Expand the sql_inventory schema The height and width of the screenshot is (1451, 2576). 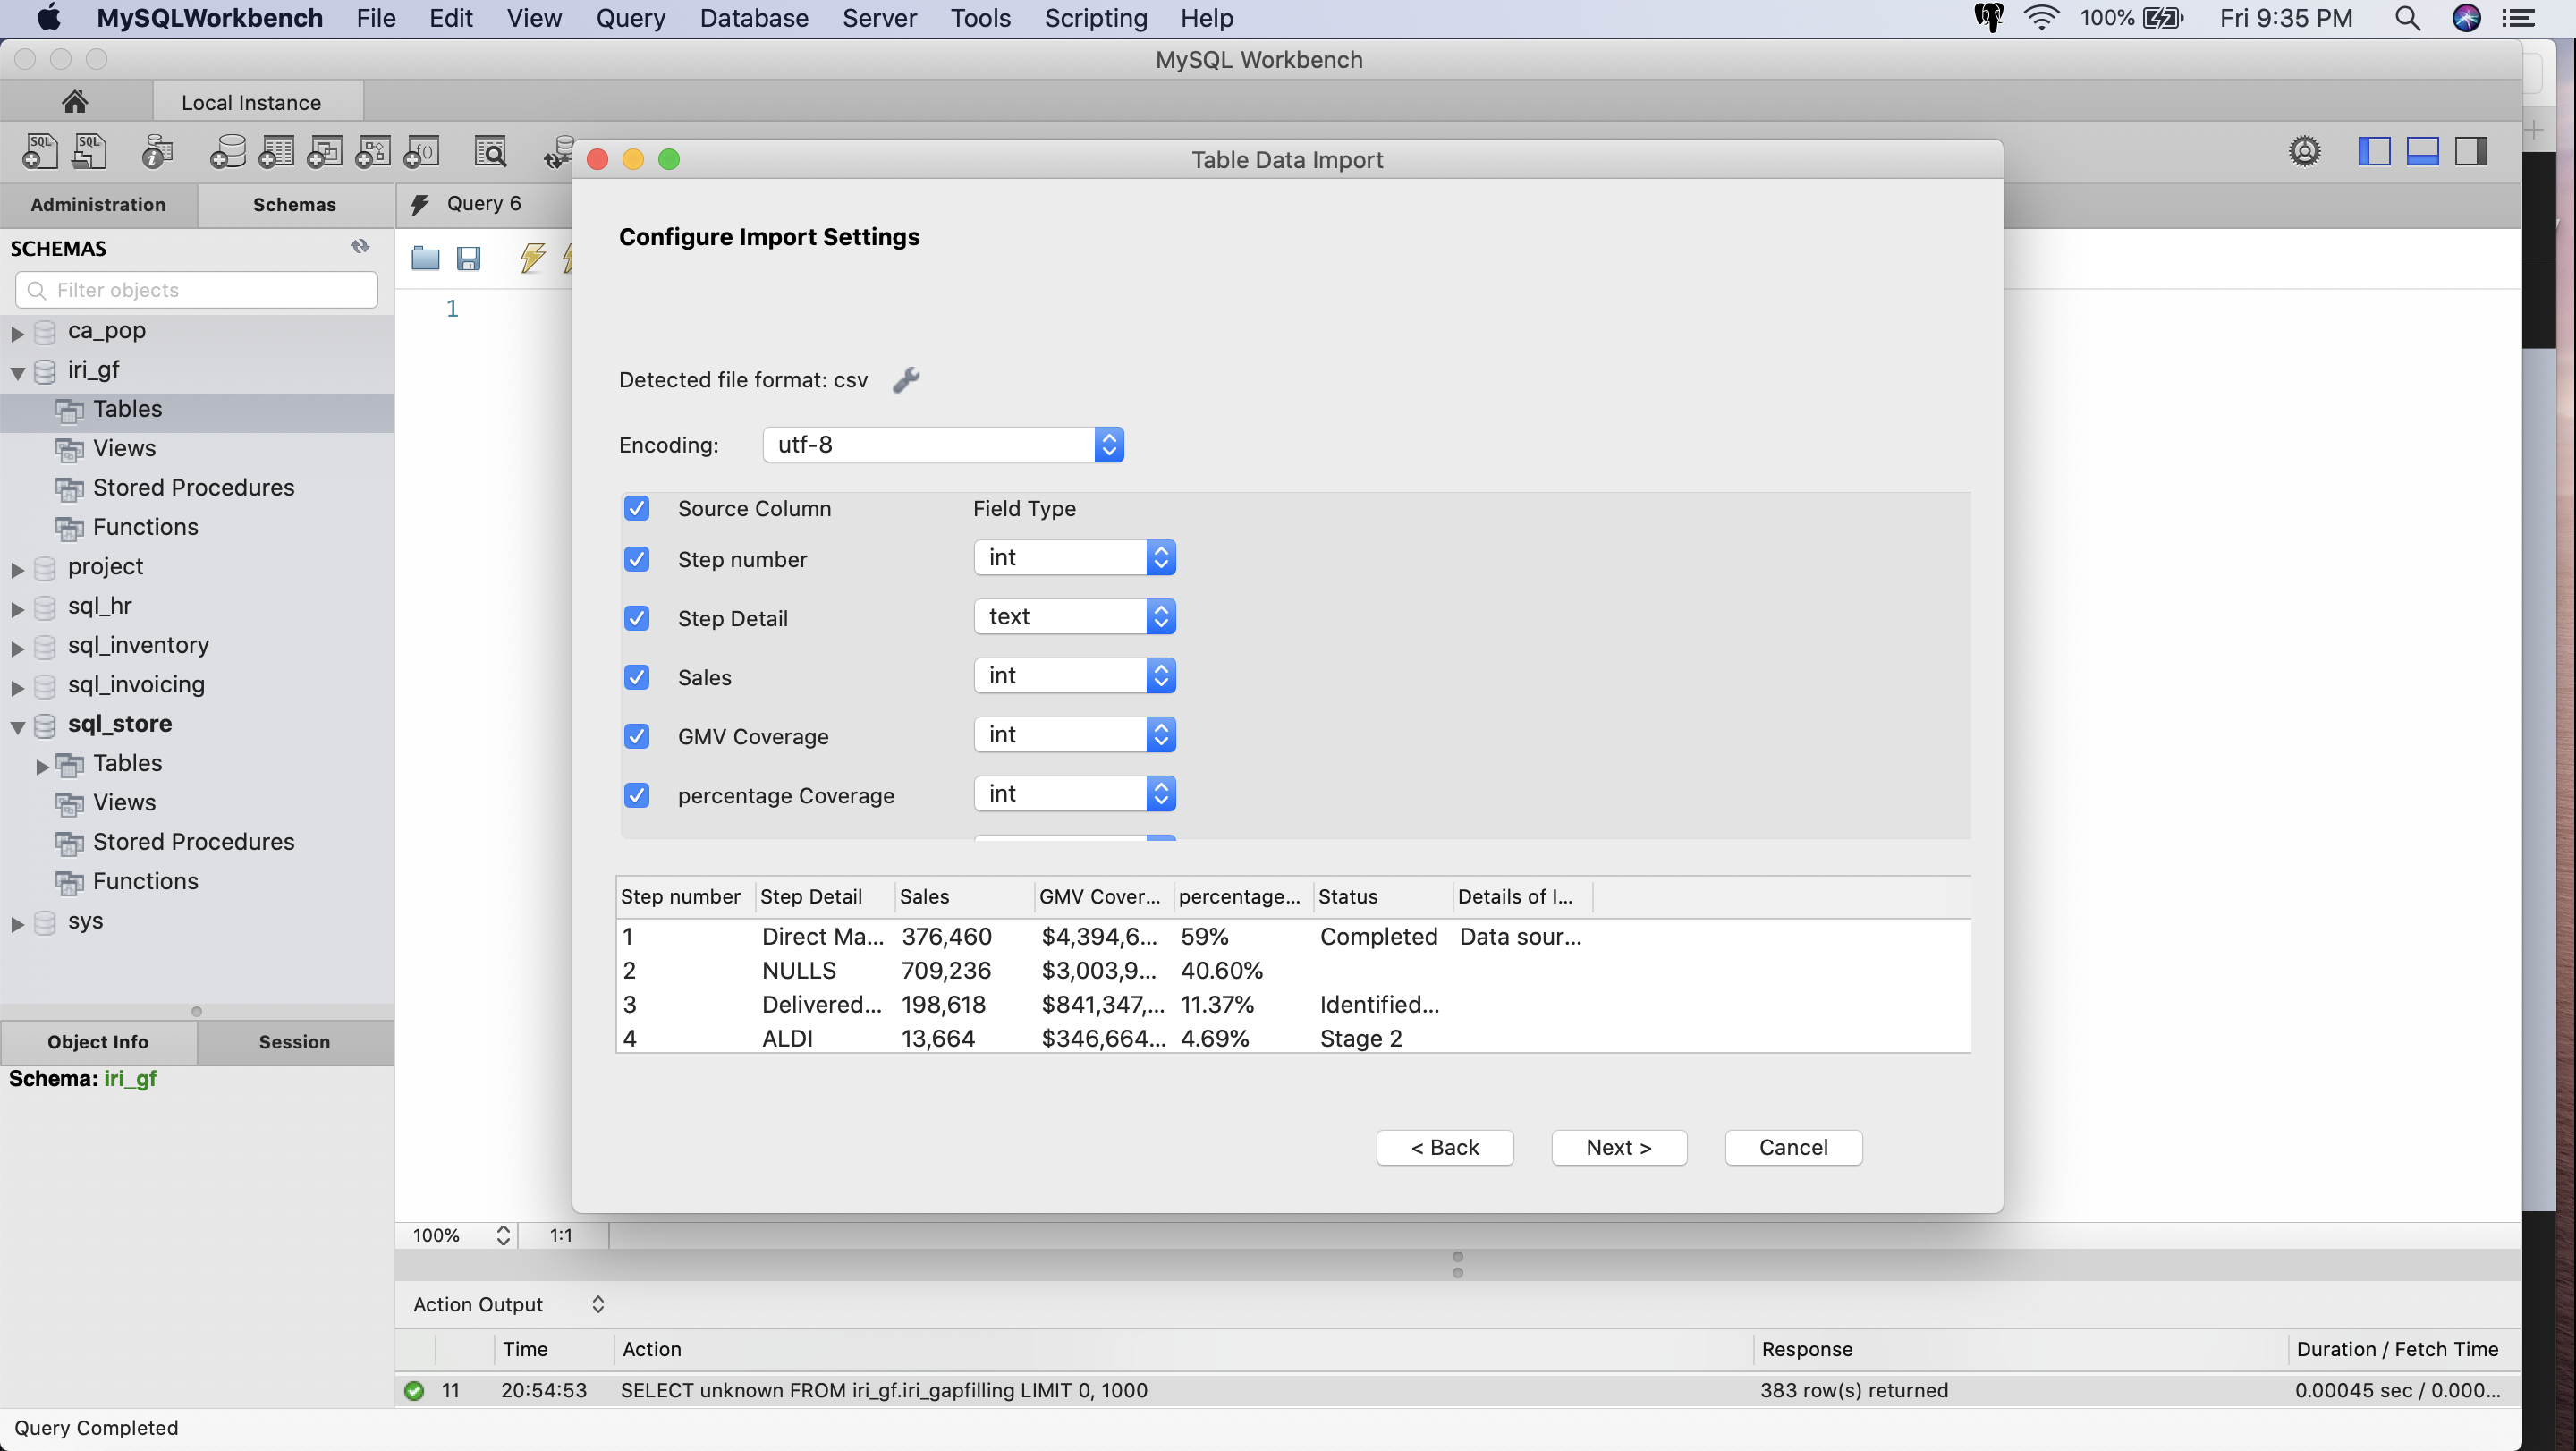click(x=18, y=647)
